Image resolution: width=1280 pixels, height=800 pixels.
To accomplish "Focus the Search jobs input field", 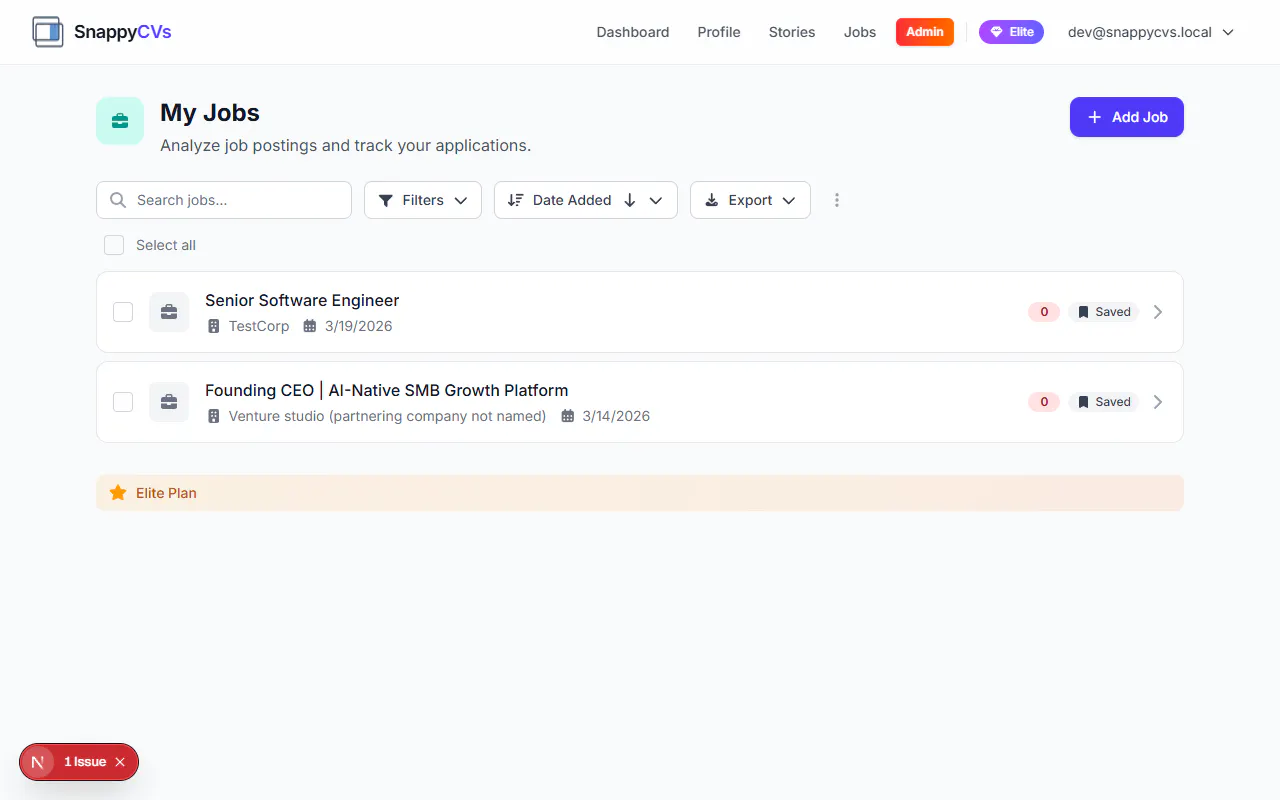I will click(x=224, y=200).
